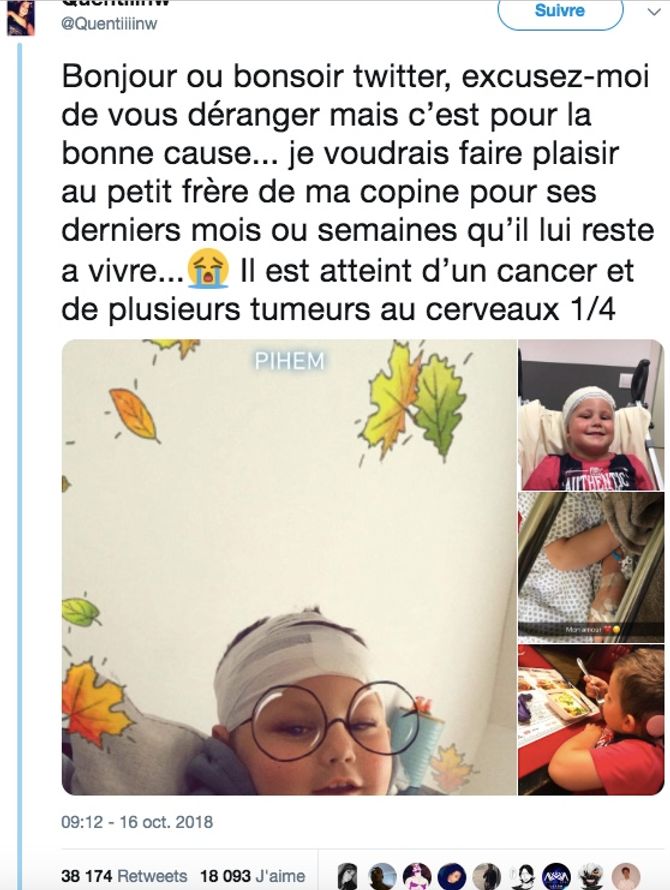This screenshot has height=890, width=670.
Task: Click the Suivre follow button
Action: pos(560,11)
